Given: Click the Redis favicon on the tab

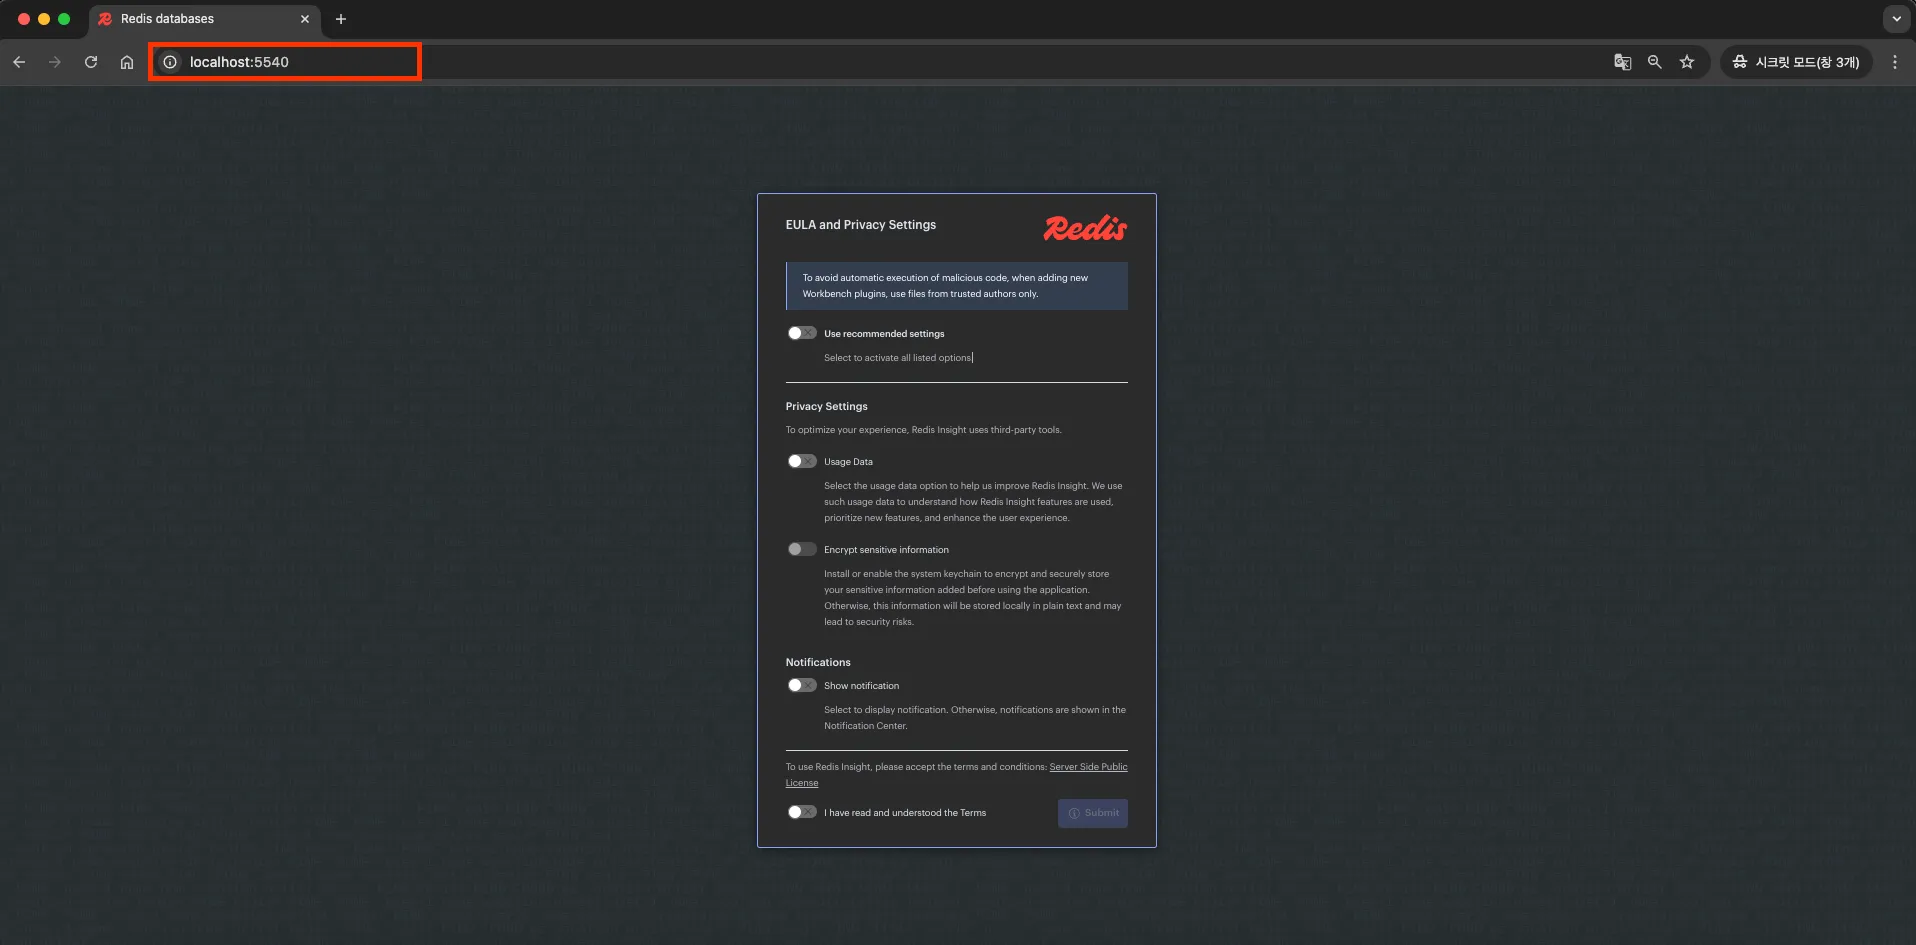Looking at the screenshot, I should [x=105, y=19].
